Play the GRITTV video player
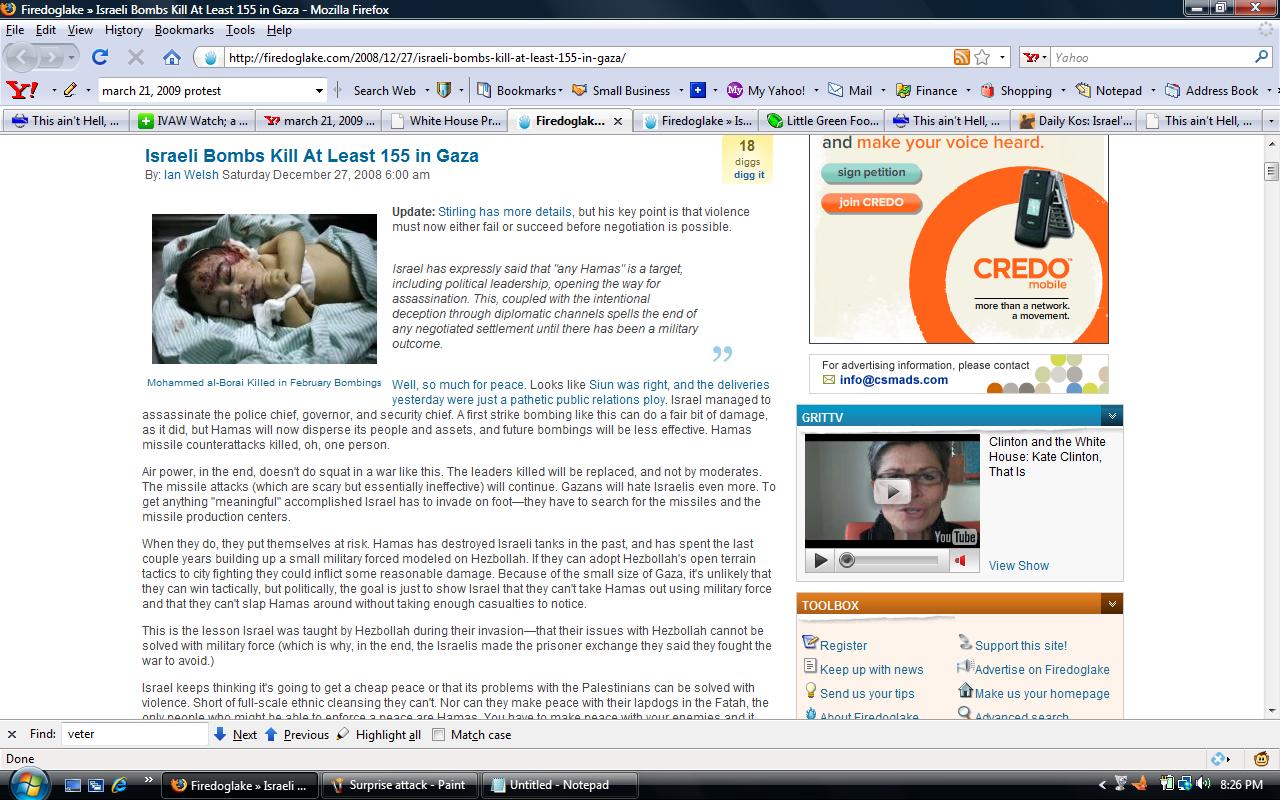Viewport: 1280px width, 800px height. tap(820, 560)
